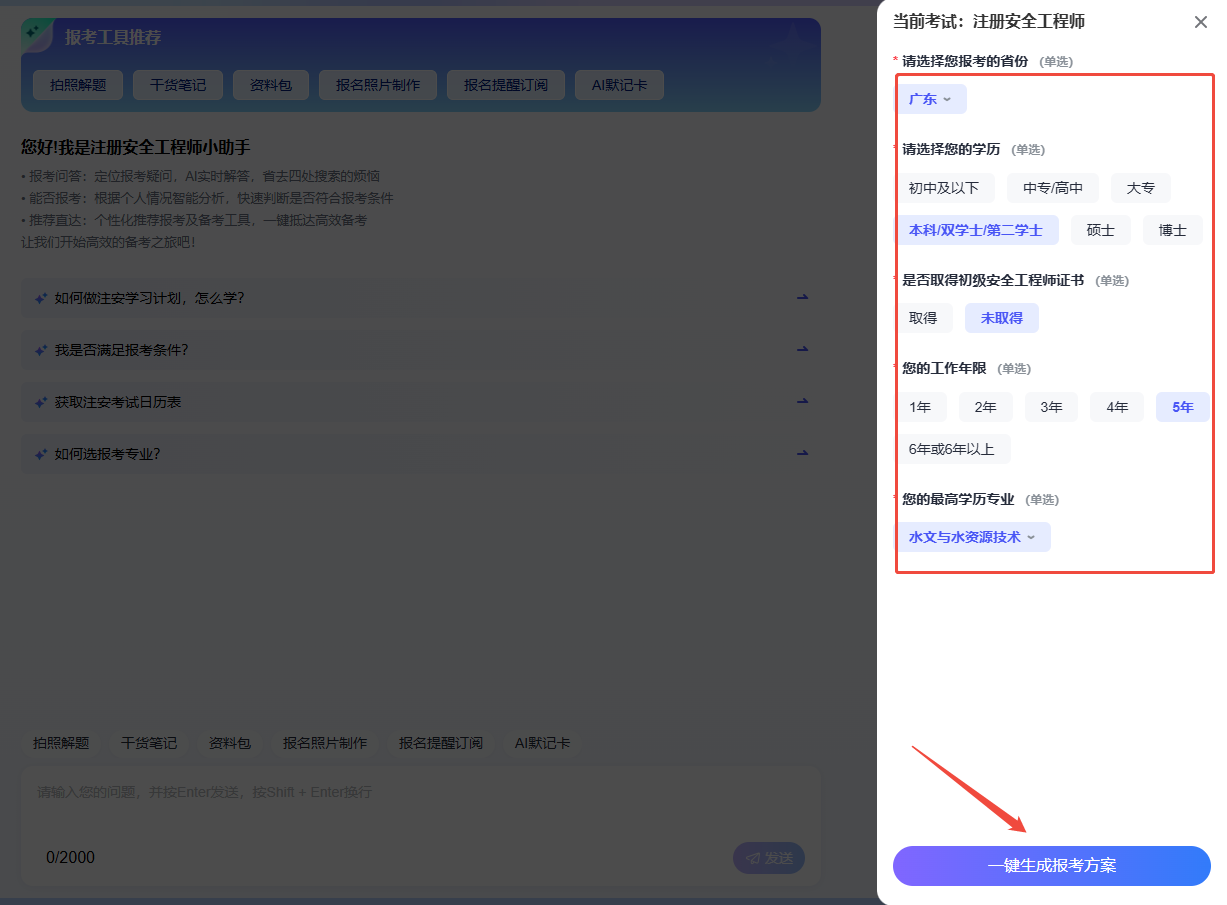Click arrow icon beside 获取注安考试日历表
The width and height of the screenshot is (1227, 905).
[801, 402]
